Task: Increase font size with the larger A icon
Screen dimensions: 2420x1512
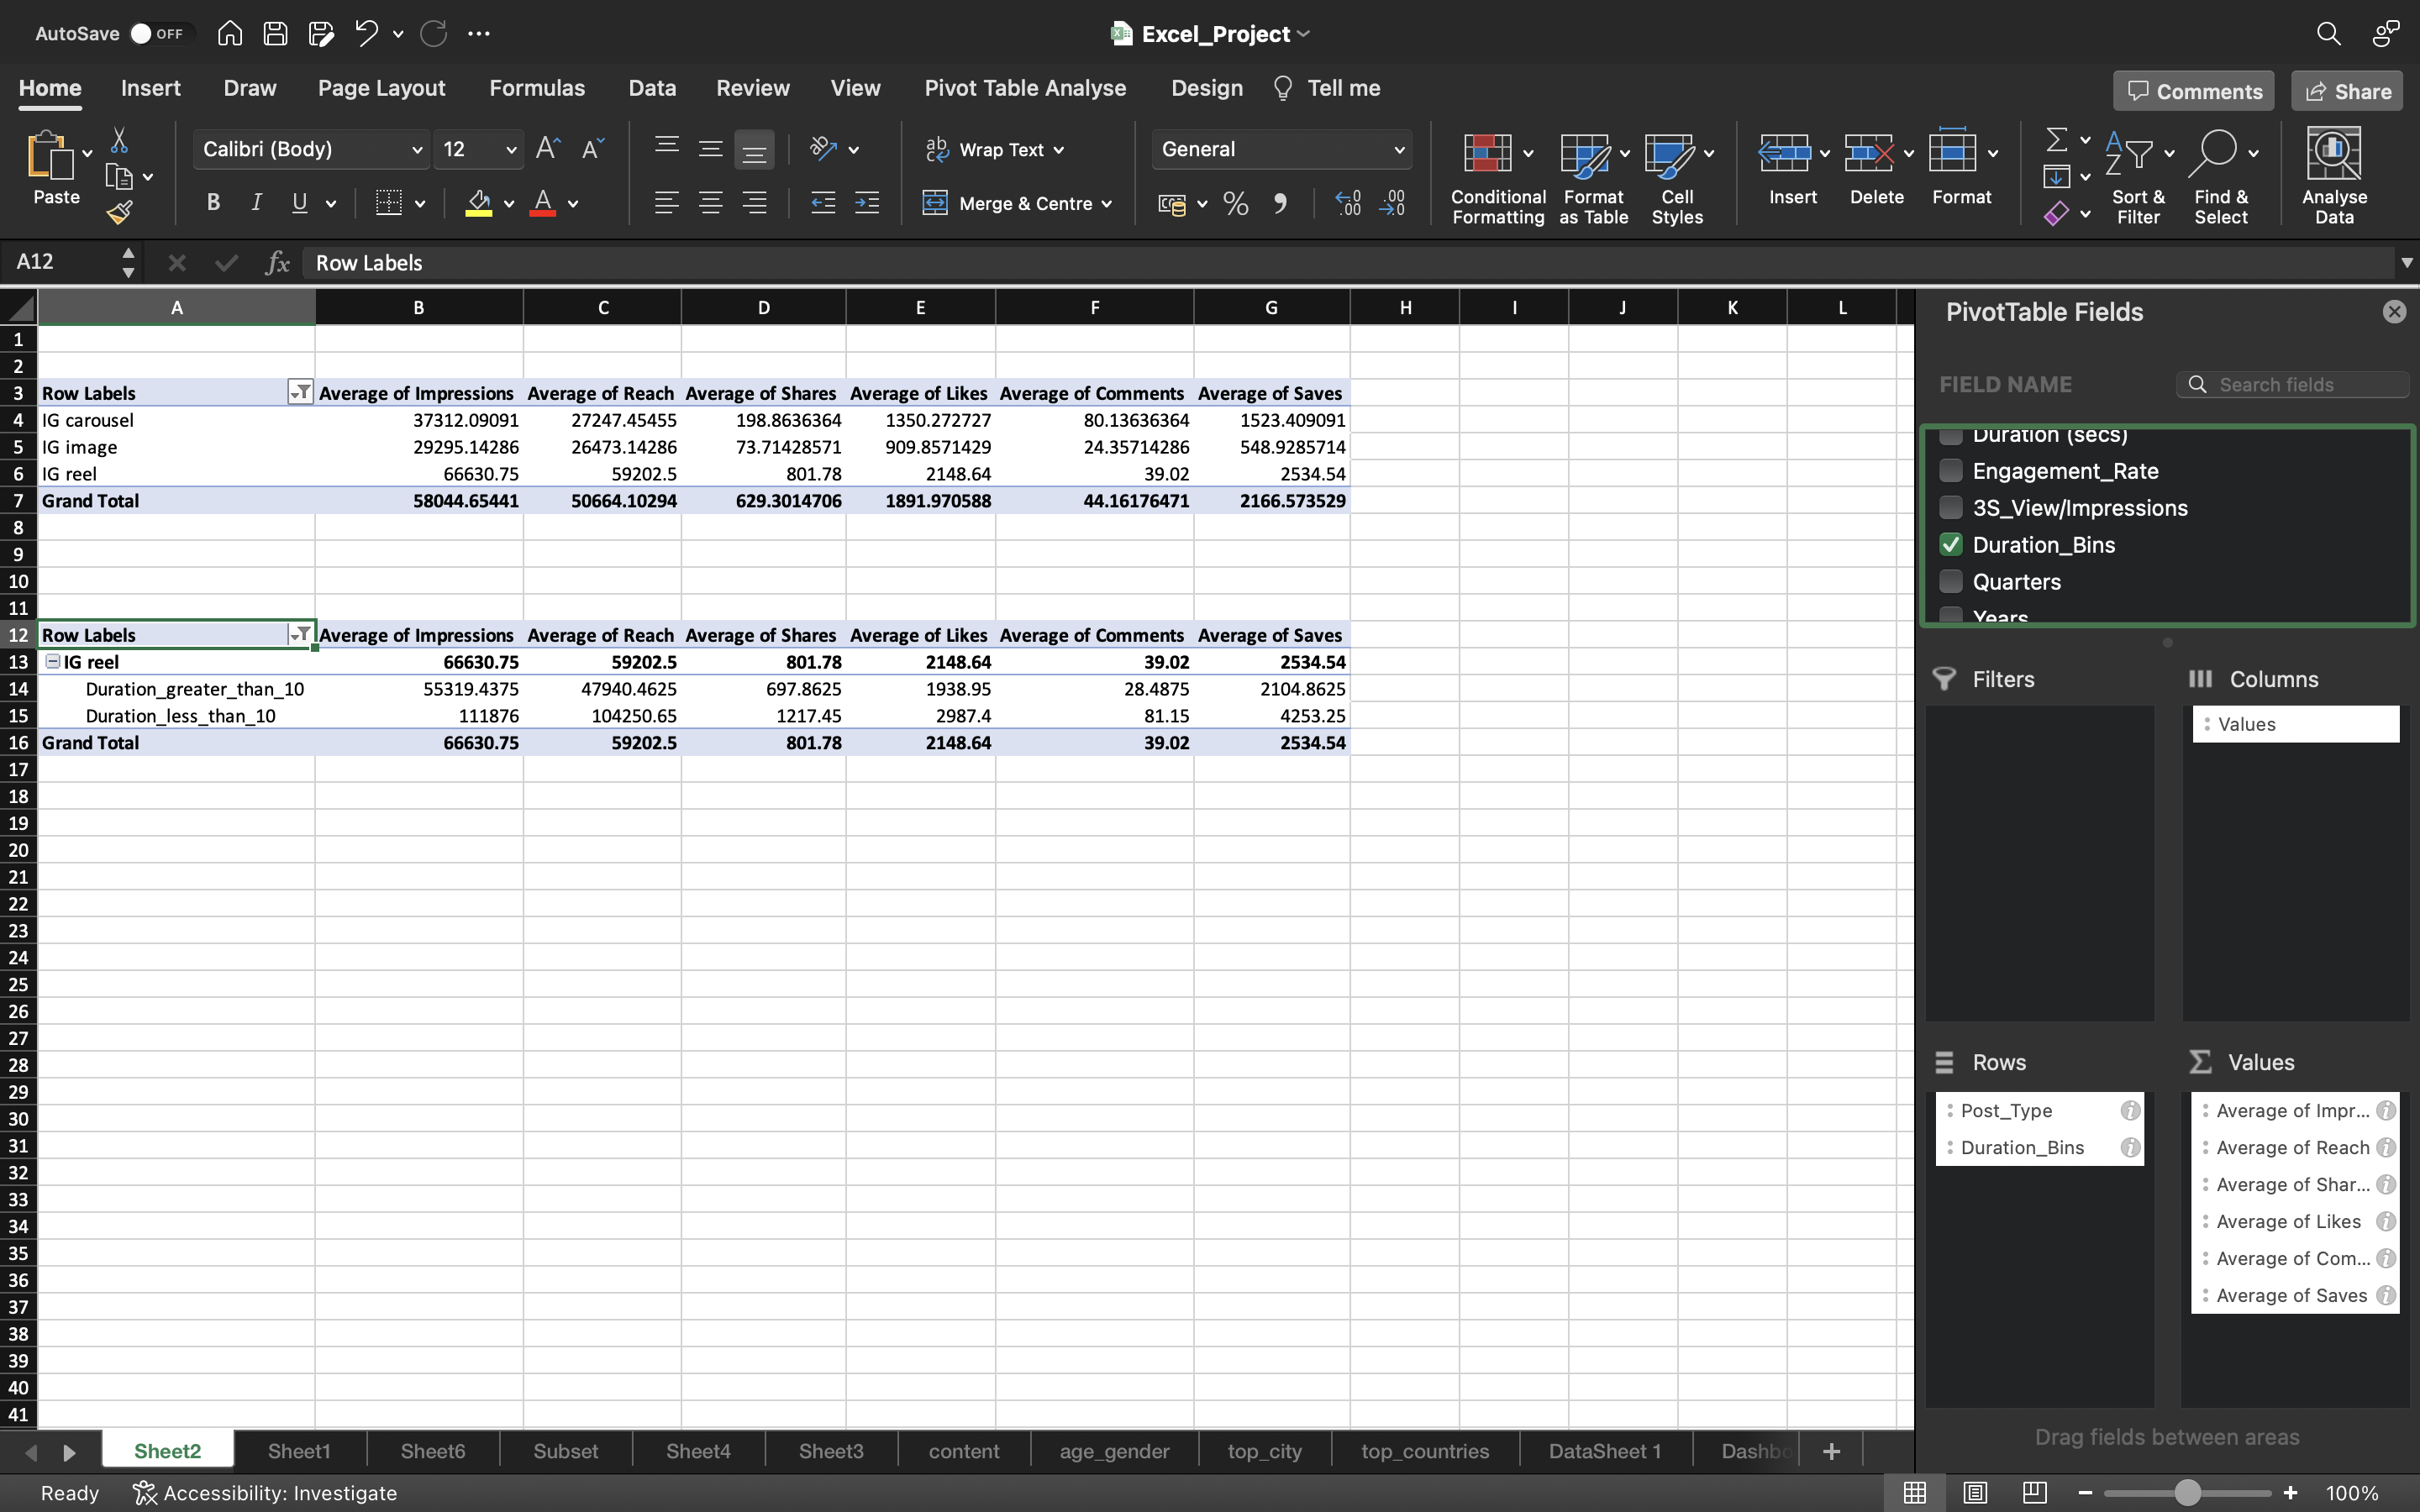Action: click(x=548, y=149)
